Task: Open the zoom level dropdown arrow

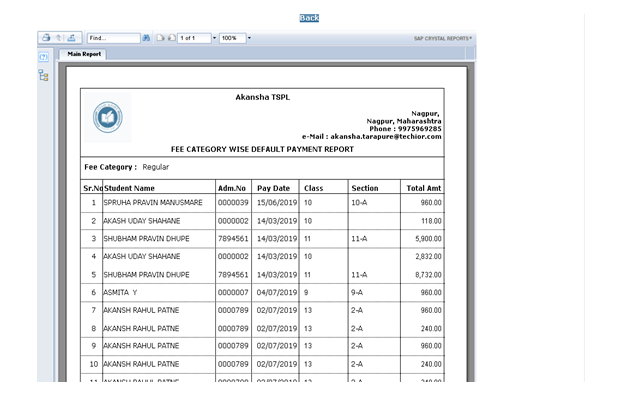Action: click(x=249, y=38)
